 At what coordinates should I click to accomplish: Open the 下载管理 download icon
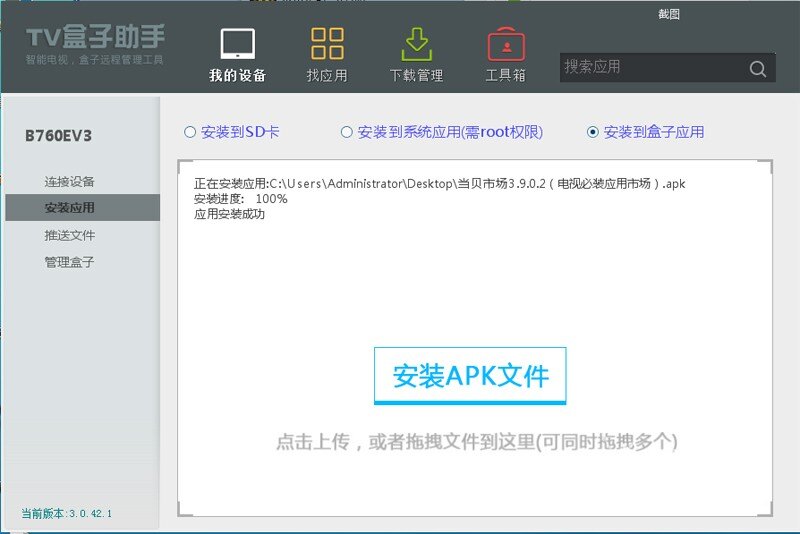pos(416,44)
